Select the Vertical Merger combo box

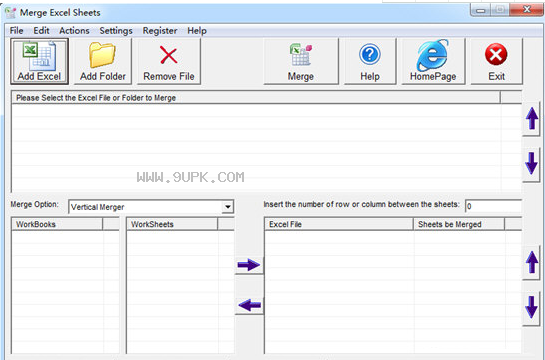coord(151,207)
